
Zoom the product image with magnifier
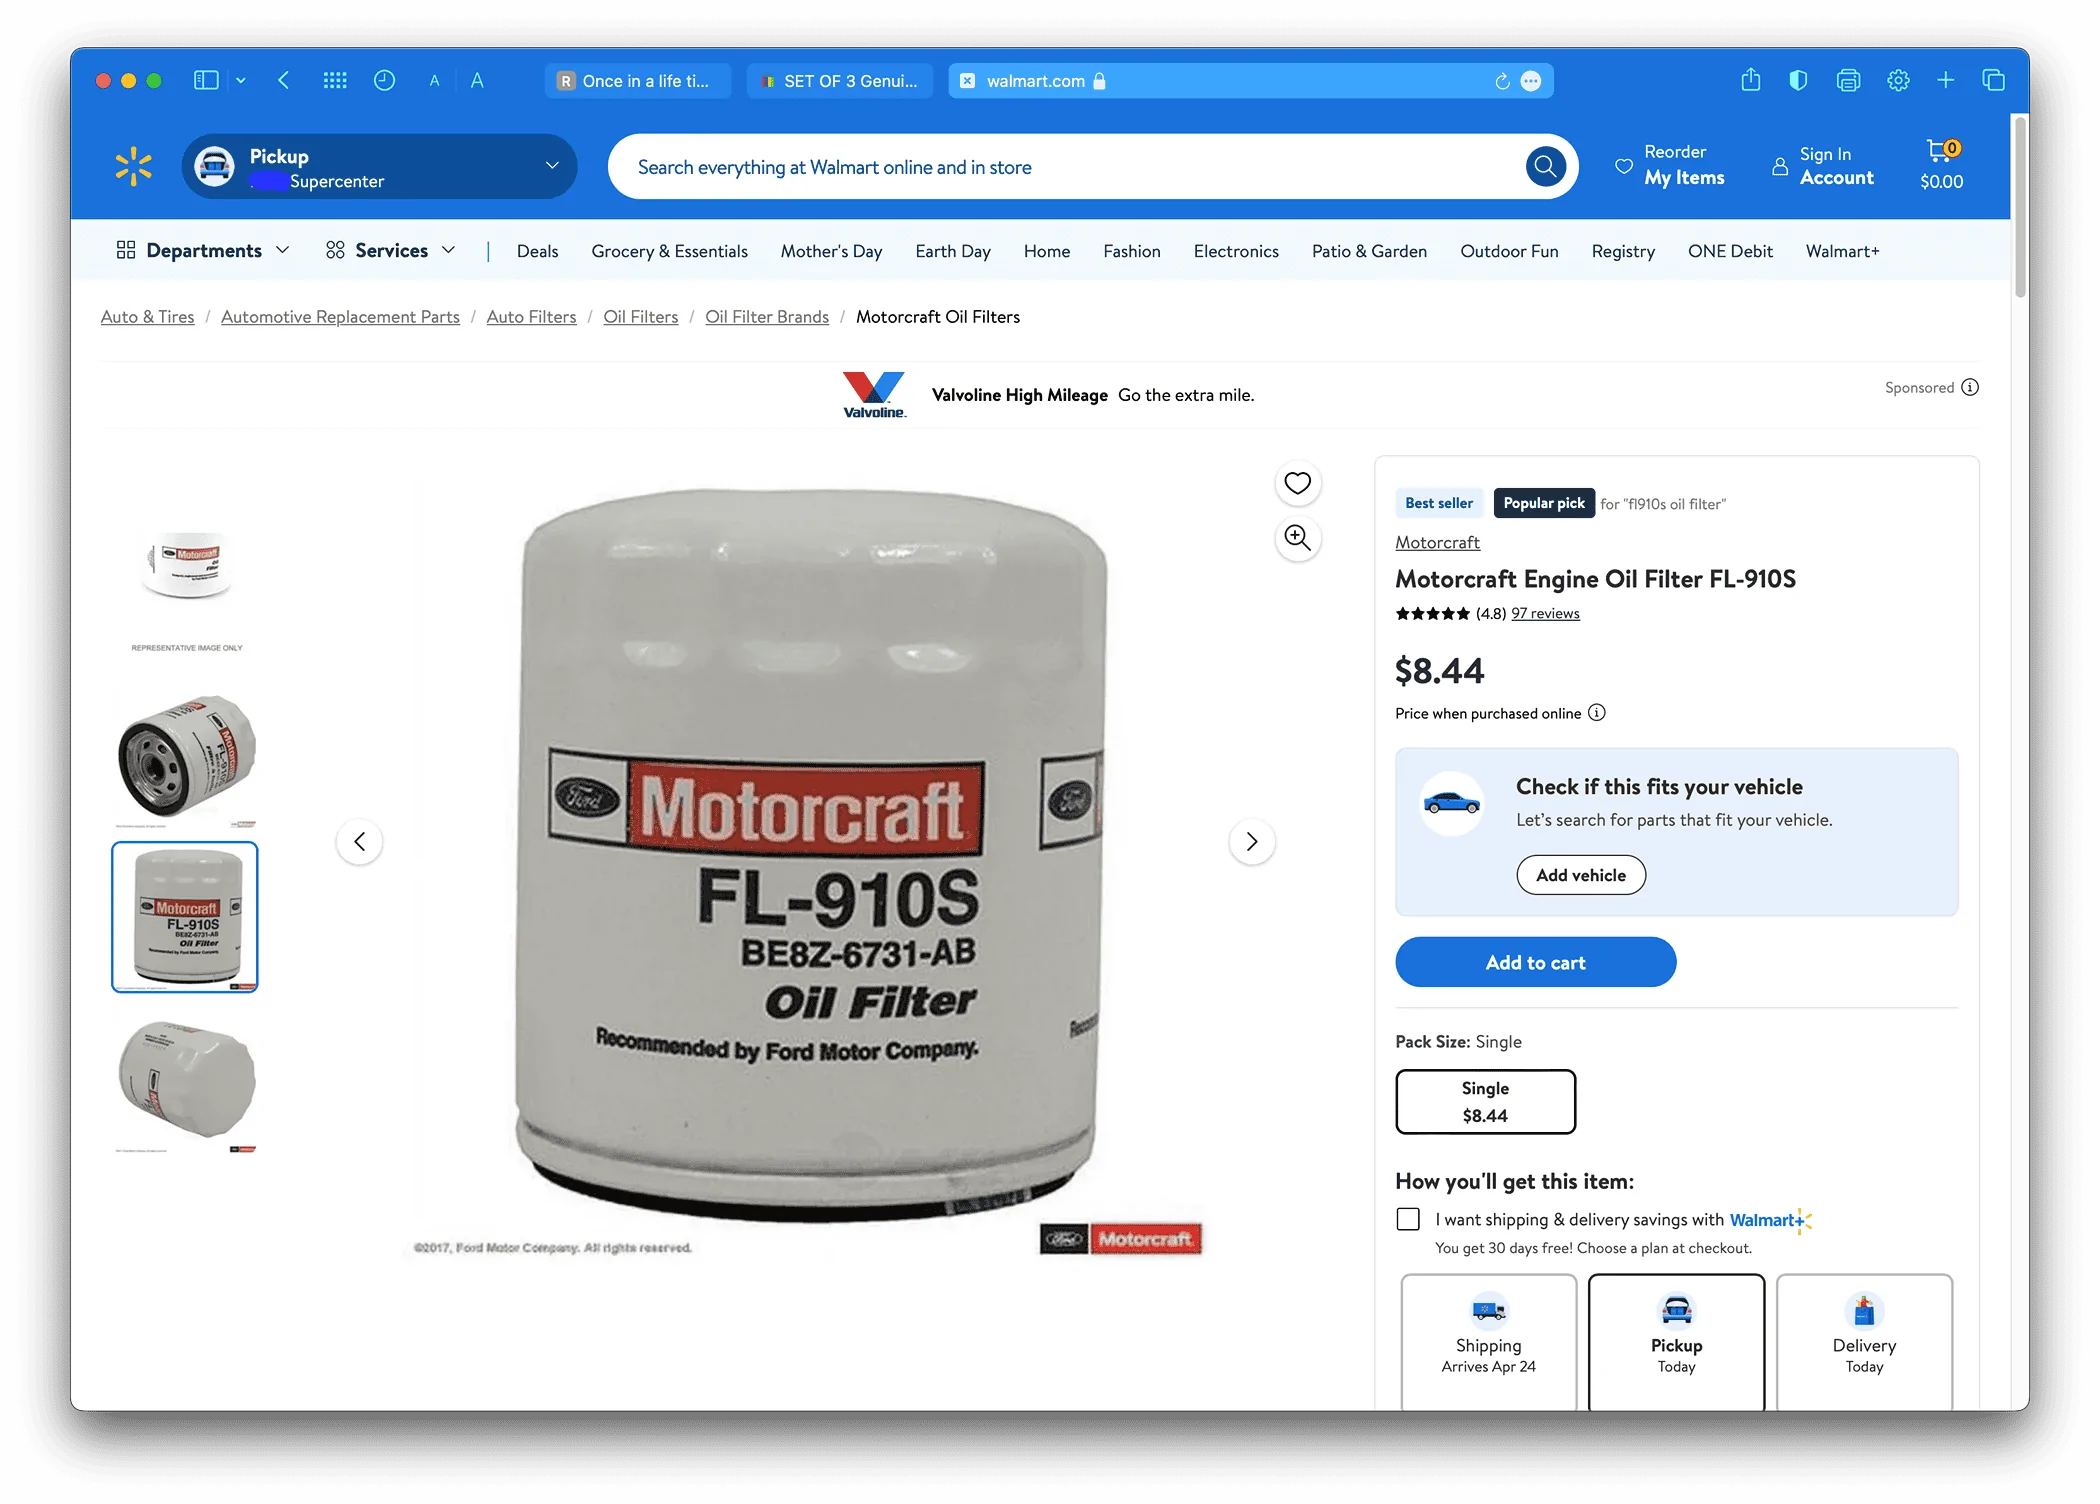tap(1297, 538)
